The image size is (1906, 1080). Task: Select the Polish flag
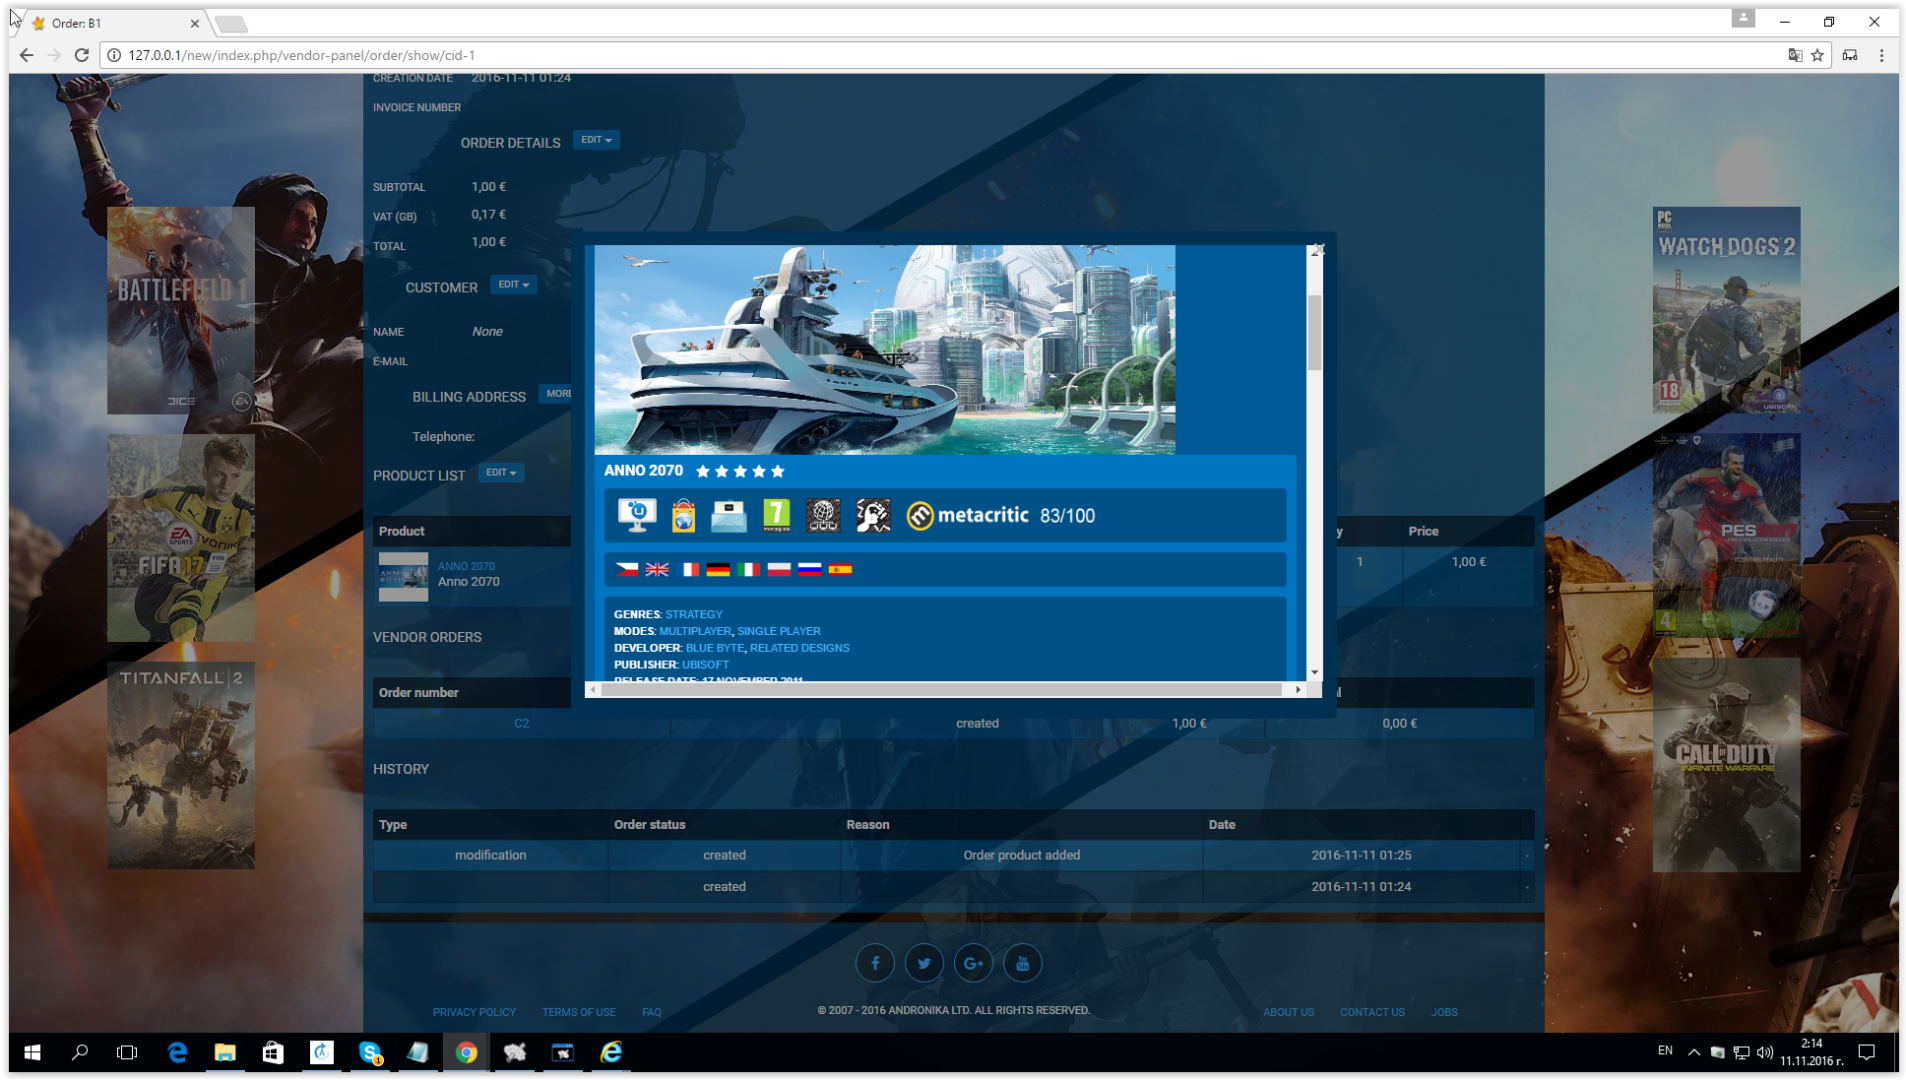tap(779, 569)
